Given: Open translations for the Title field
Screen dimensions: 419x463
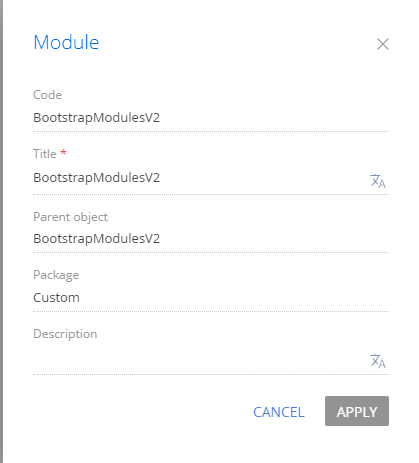Looking at the screenshot, I should [x=378, y=181].
